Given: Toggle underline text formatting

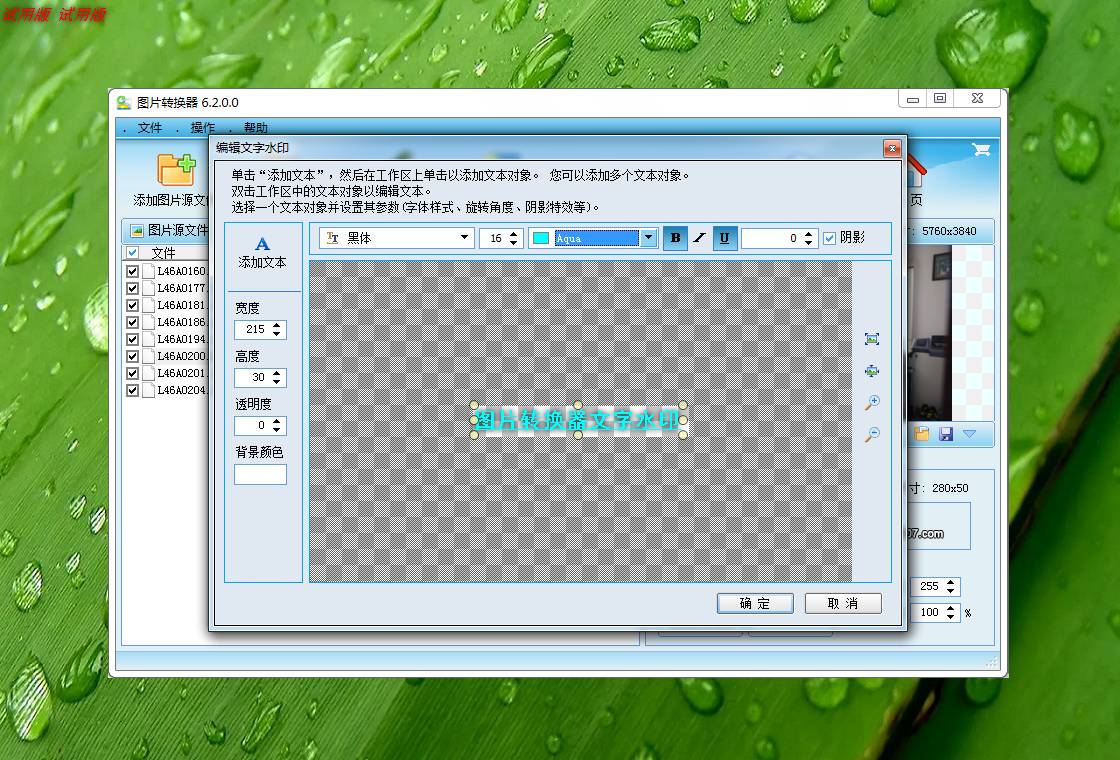Looking at the screenshot, I should click(724, 238).
